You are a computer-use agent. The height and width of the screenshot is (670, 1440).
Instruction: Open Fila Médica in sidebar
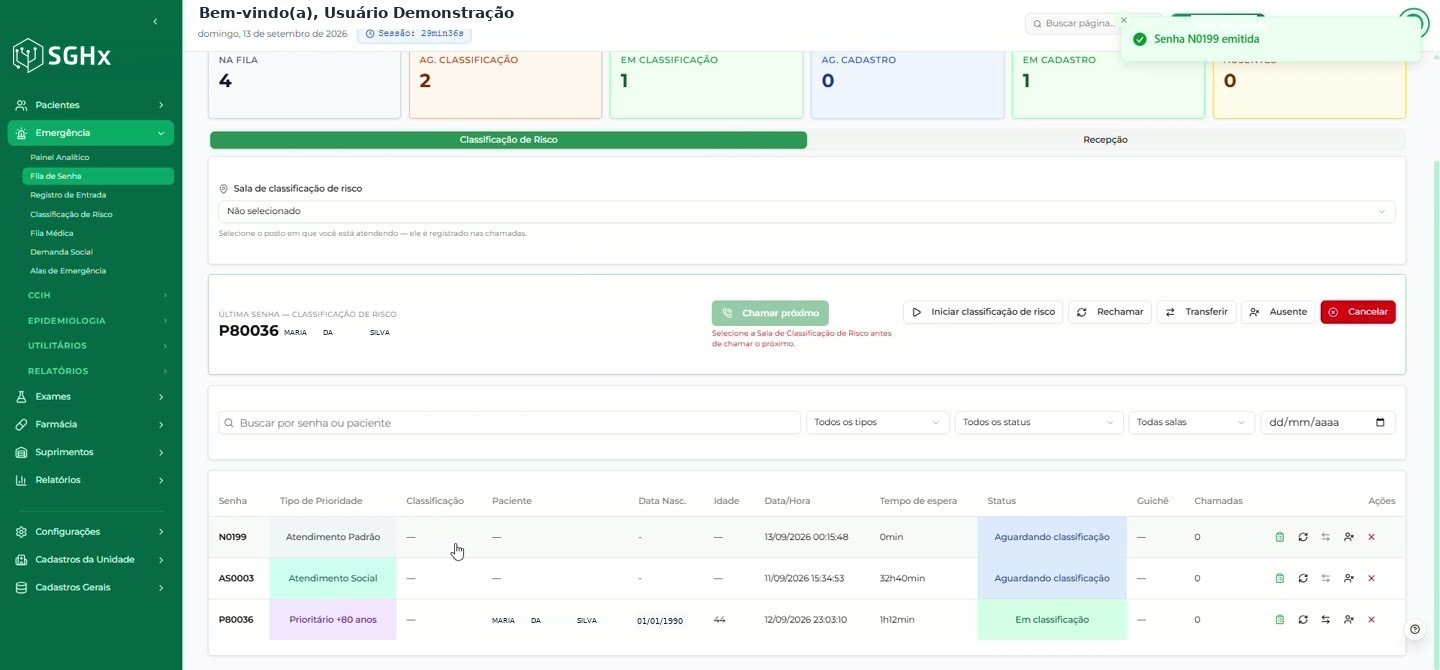click(98, 233)
